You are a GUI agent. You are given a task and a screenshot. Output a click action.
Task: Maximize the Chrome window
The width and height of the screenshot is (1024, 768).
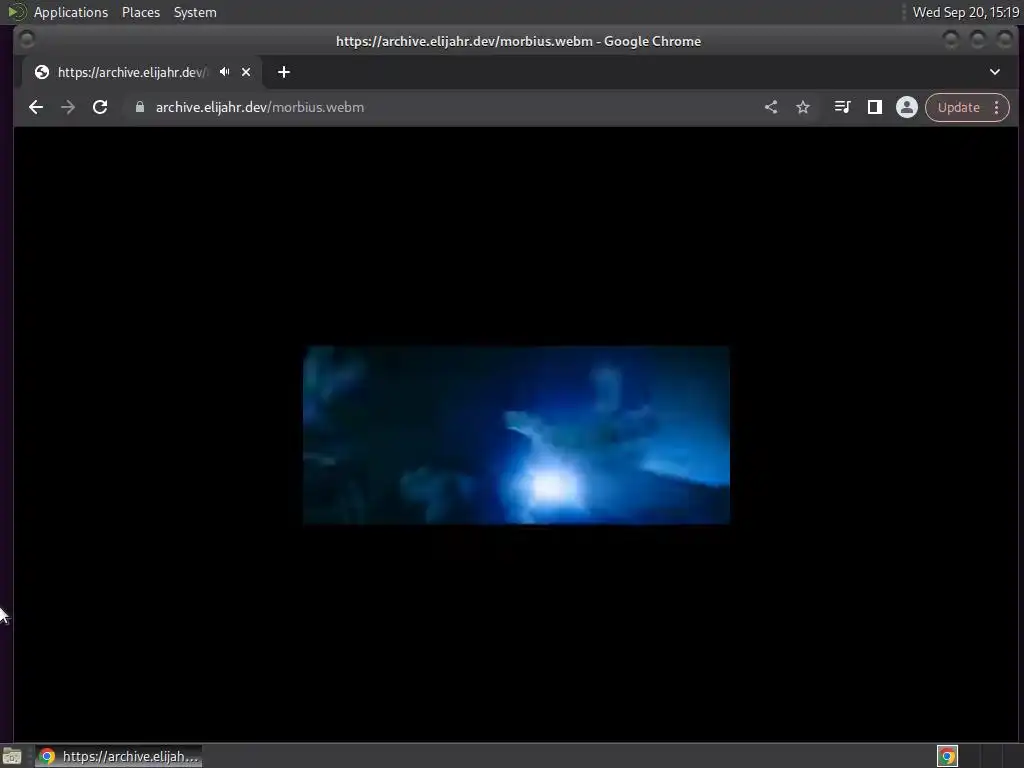[978, 40]
